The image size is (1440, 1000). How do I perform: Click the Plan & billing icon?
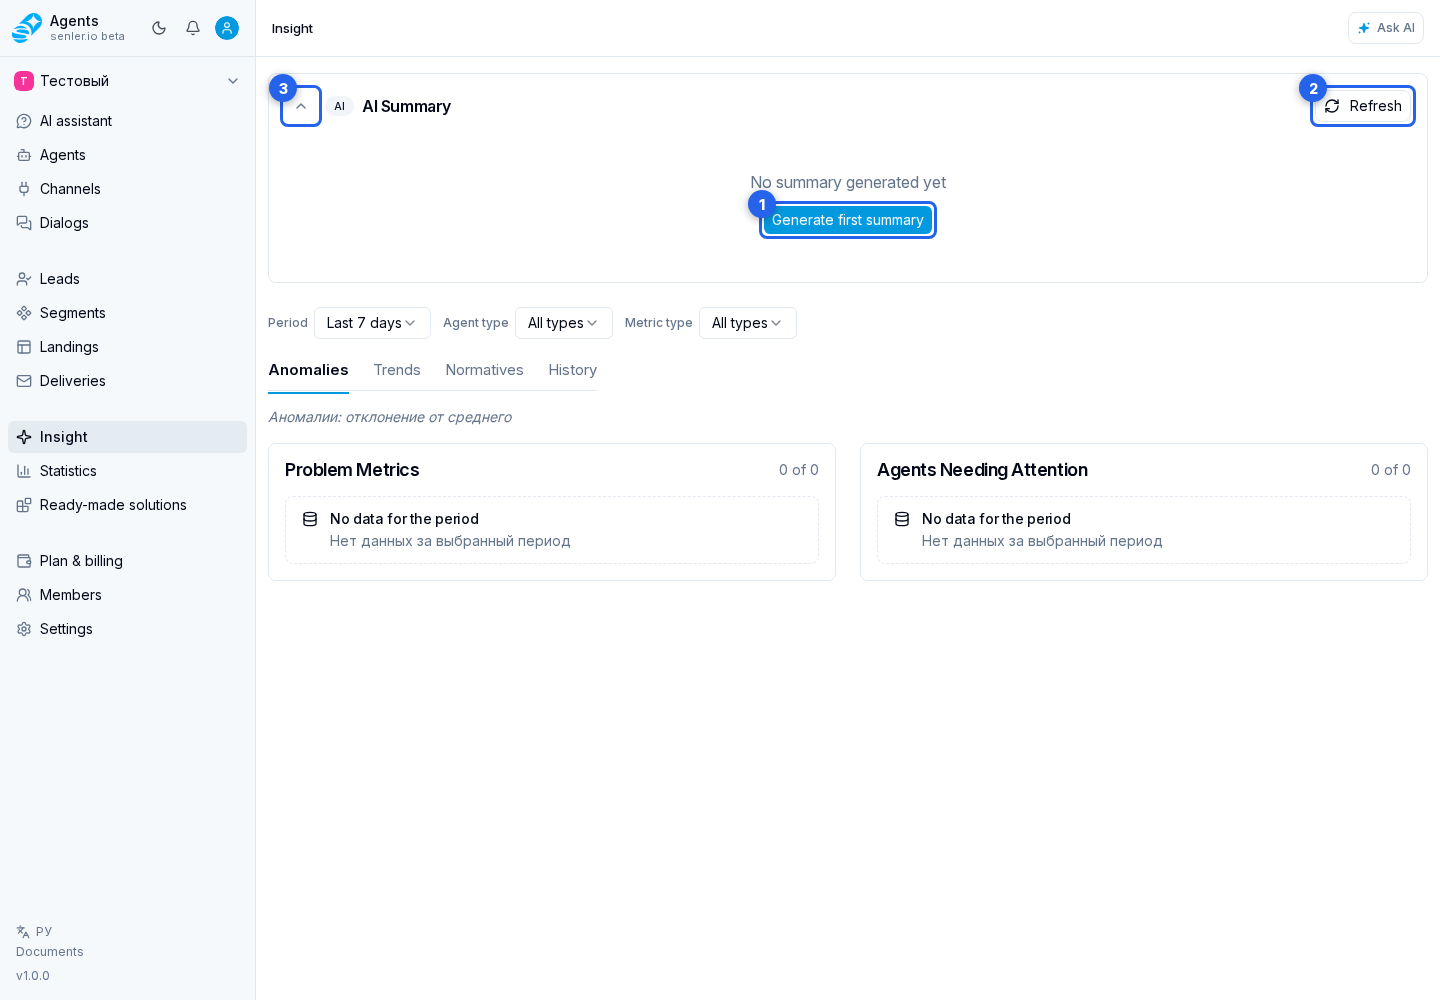(24, 561)
